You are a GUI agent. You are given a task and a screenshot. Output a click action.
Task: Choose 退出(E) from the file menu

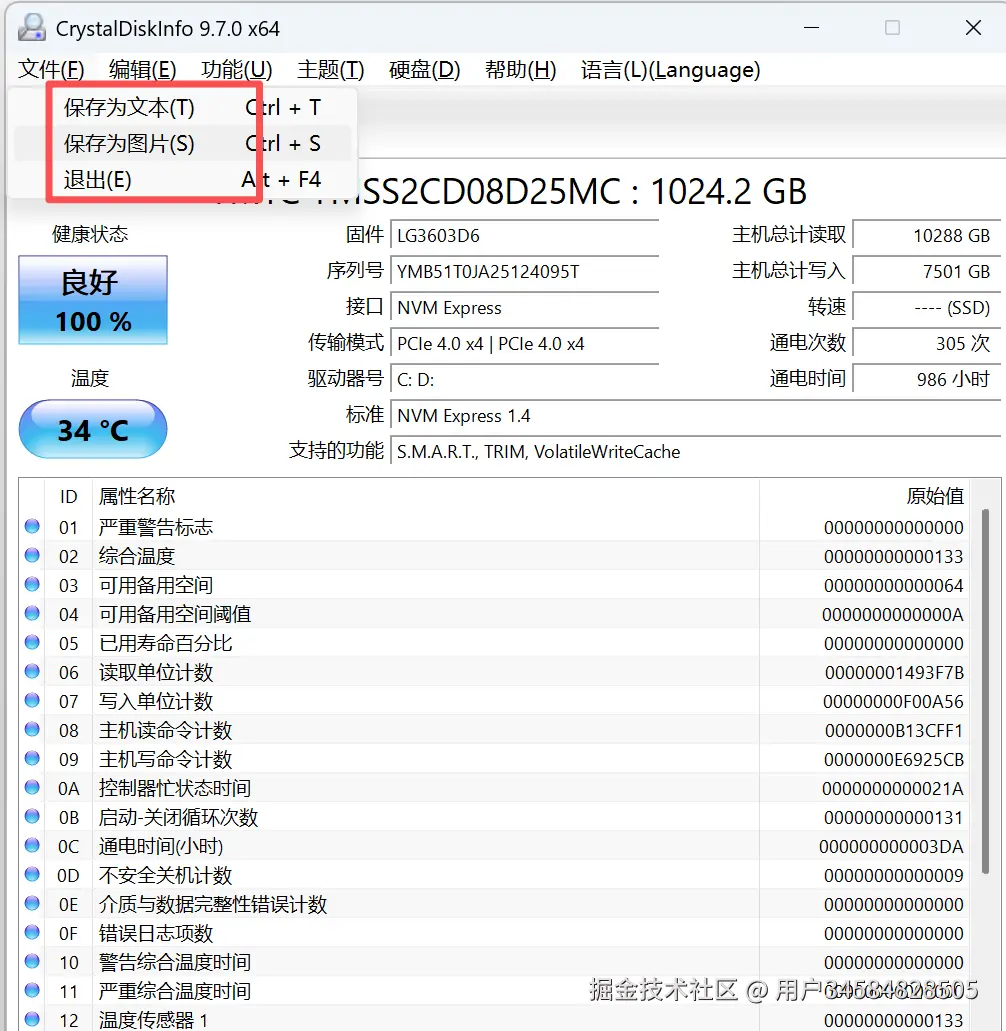click(x=183, y=180)
